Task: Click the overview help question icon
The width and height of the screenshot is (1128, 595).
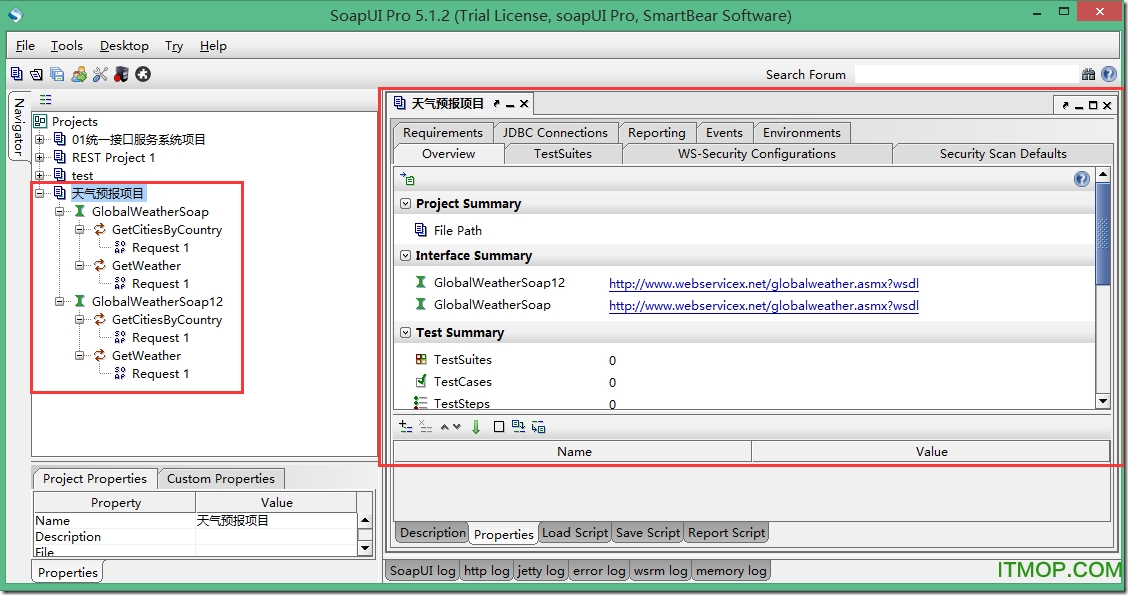Action: pos(1081,179)
